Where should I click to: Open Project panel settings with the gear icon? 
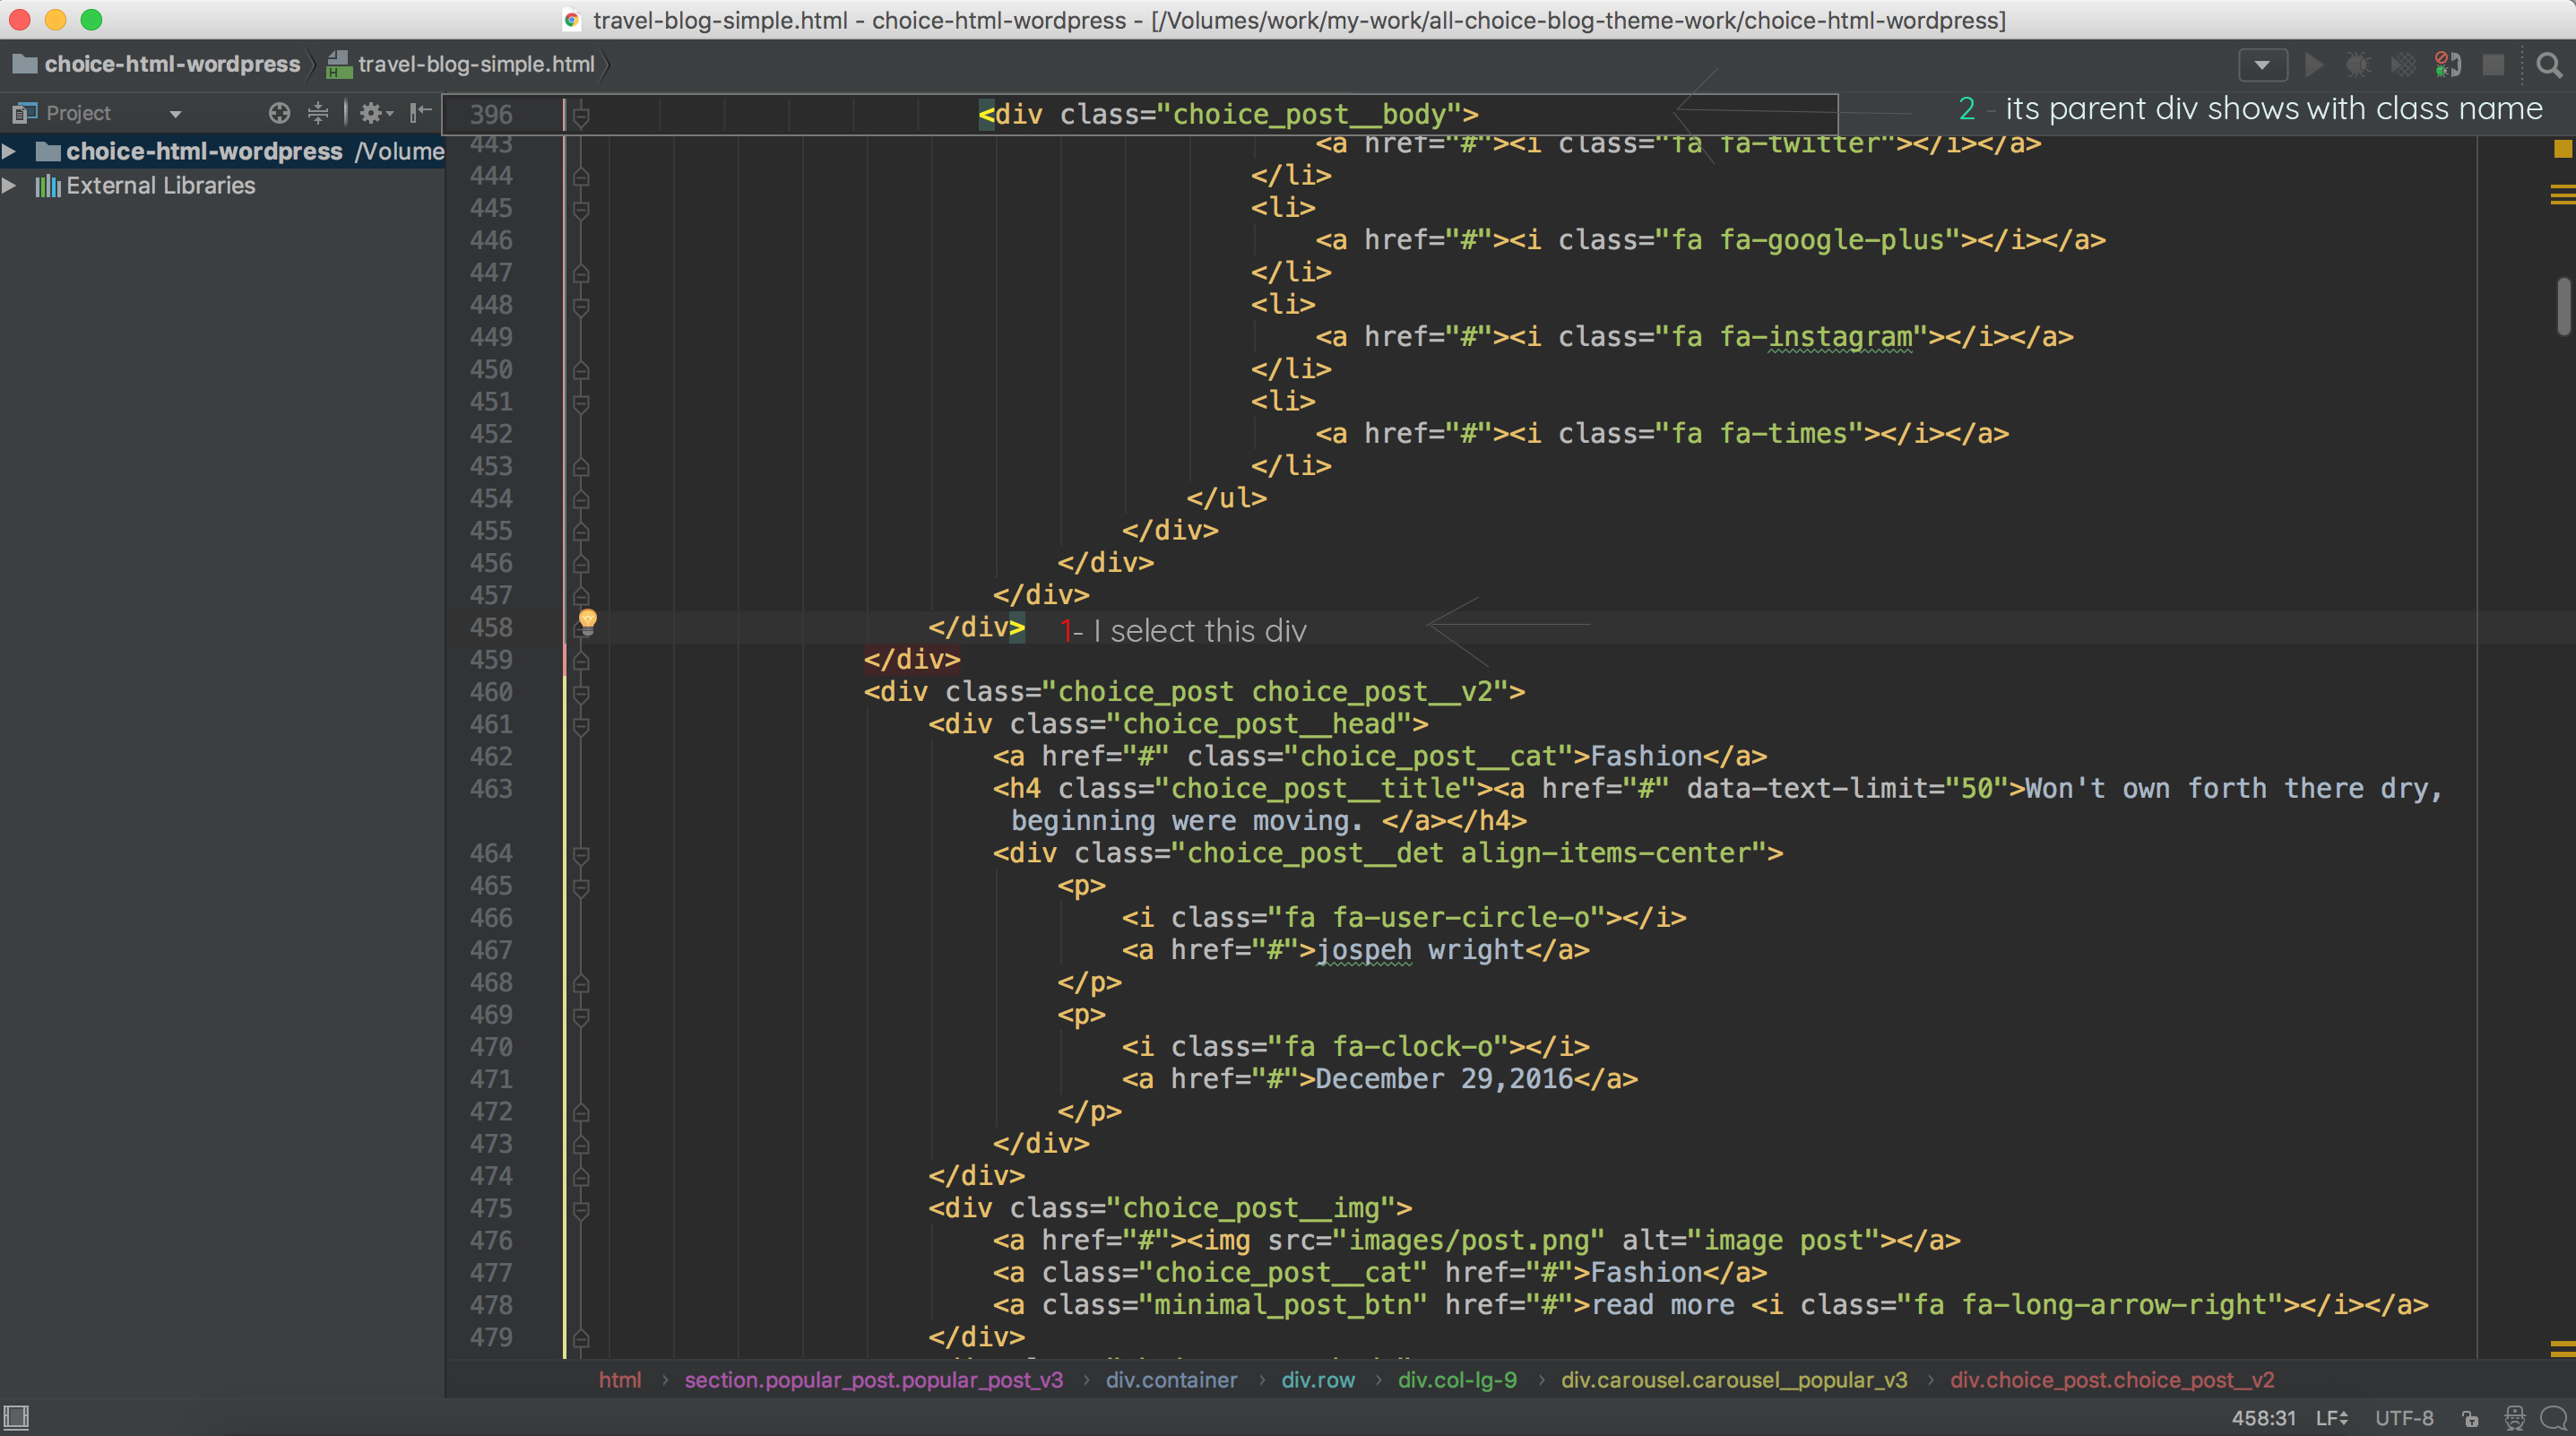coord(372,112)
